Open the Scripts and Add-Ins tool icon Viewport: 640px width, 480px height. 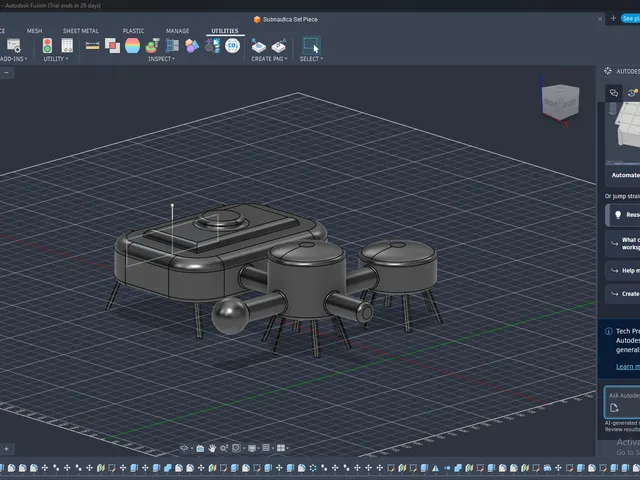click(13, 46)
